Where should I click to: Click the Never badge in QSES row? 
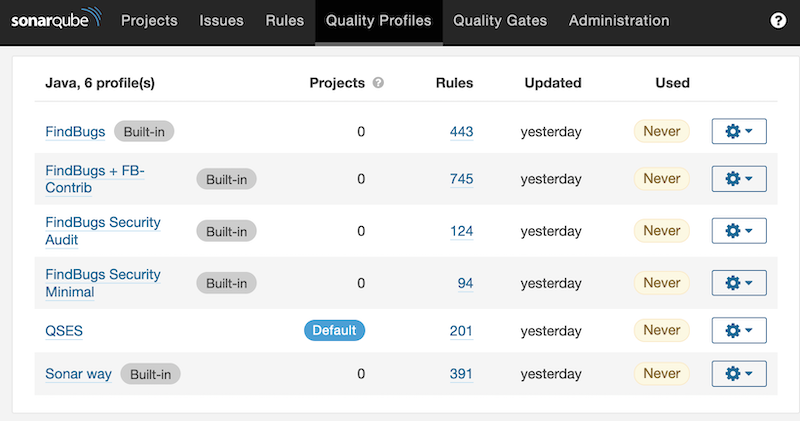[x=662, y=330]
